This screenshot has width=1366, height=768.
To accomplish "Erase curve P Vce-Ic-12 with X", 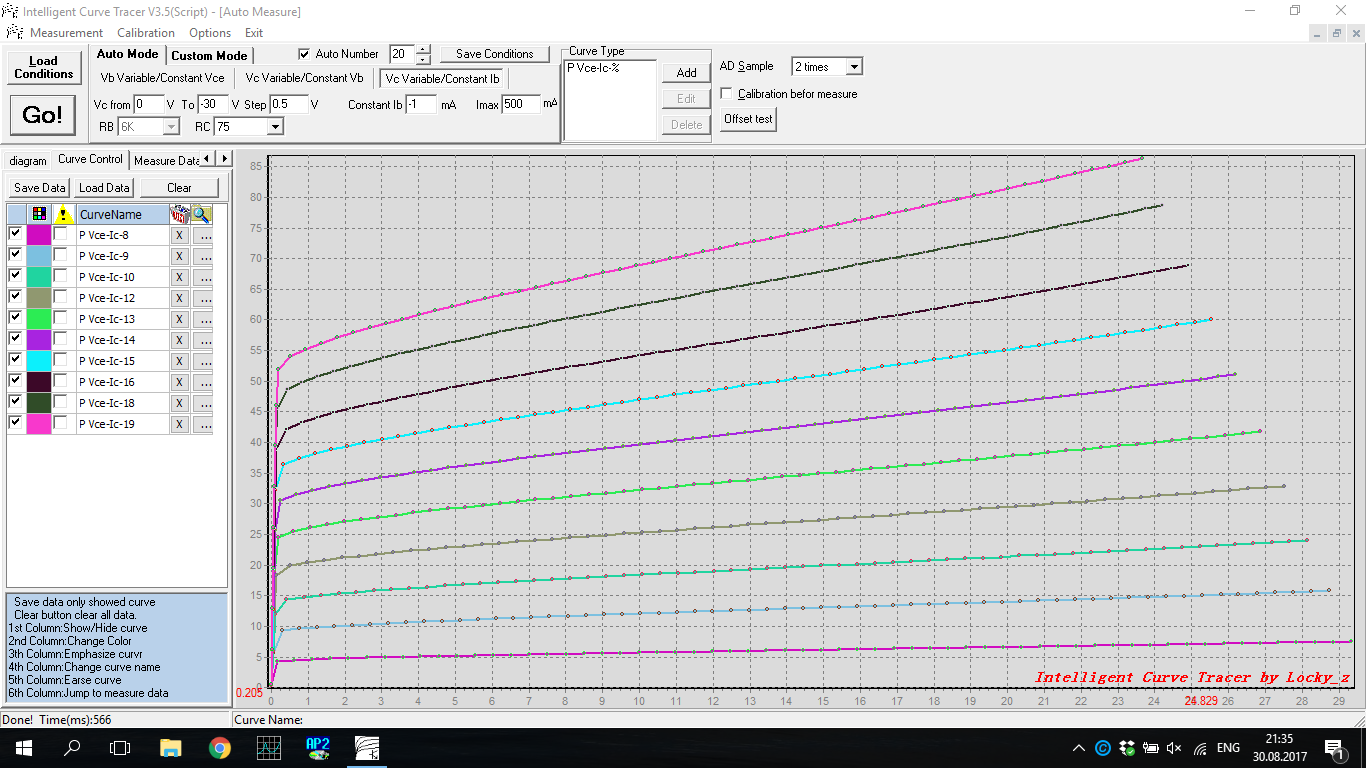I will (179, 298).
